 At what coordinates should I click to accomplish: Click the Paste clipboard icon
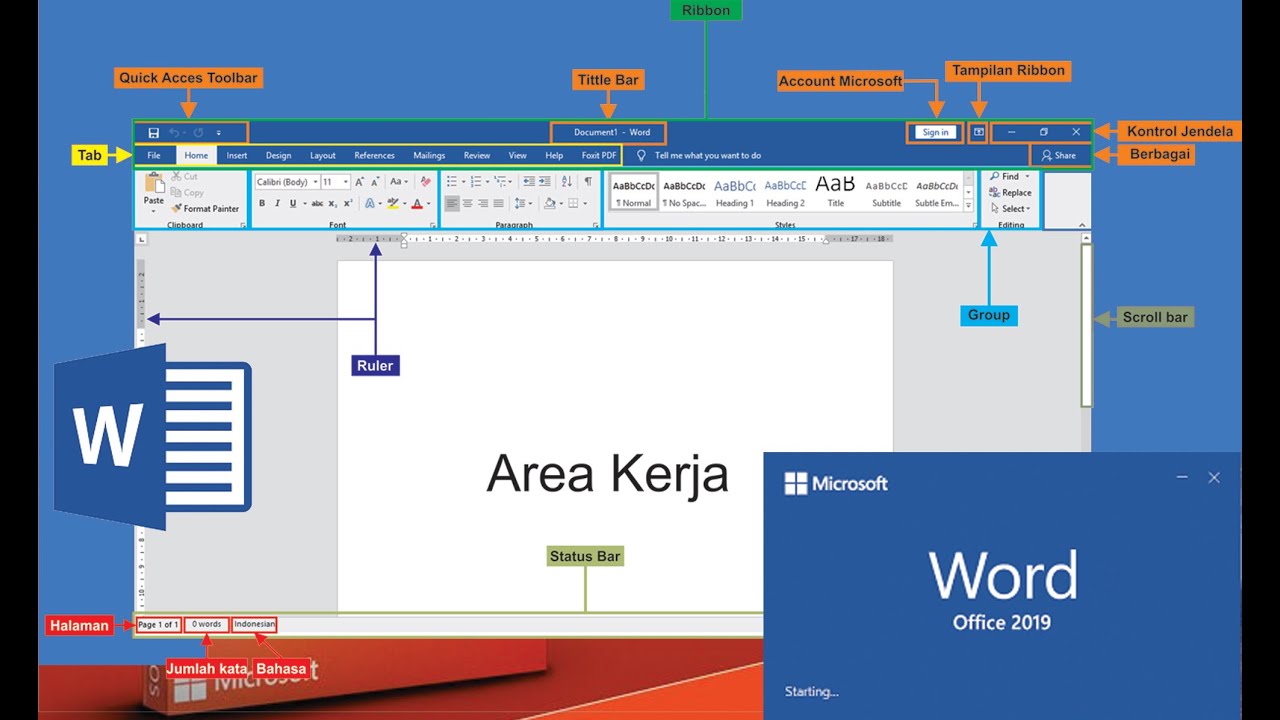[x=154, y=182]
